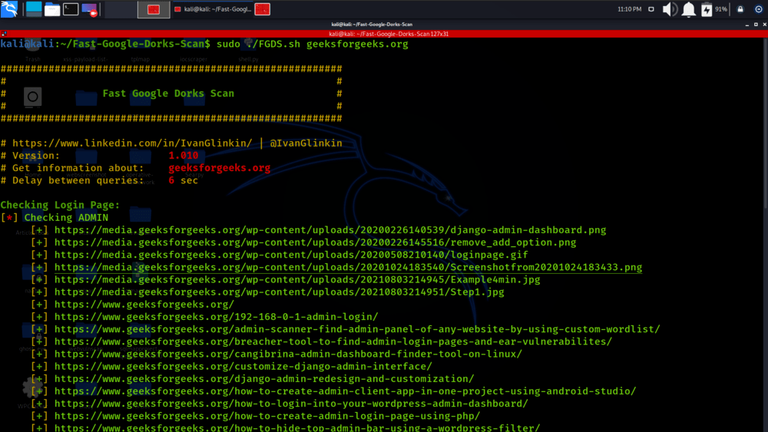Image resolution: width=768 pixels, height=432 pixels.
Task: Open the display indicator next to the clock
Action: 651,9
